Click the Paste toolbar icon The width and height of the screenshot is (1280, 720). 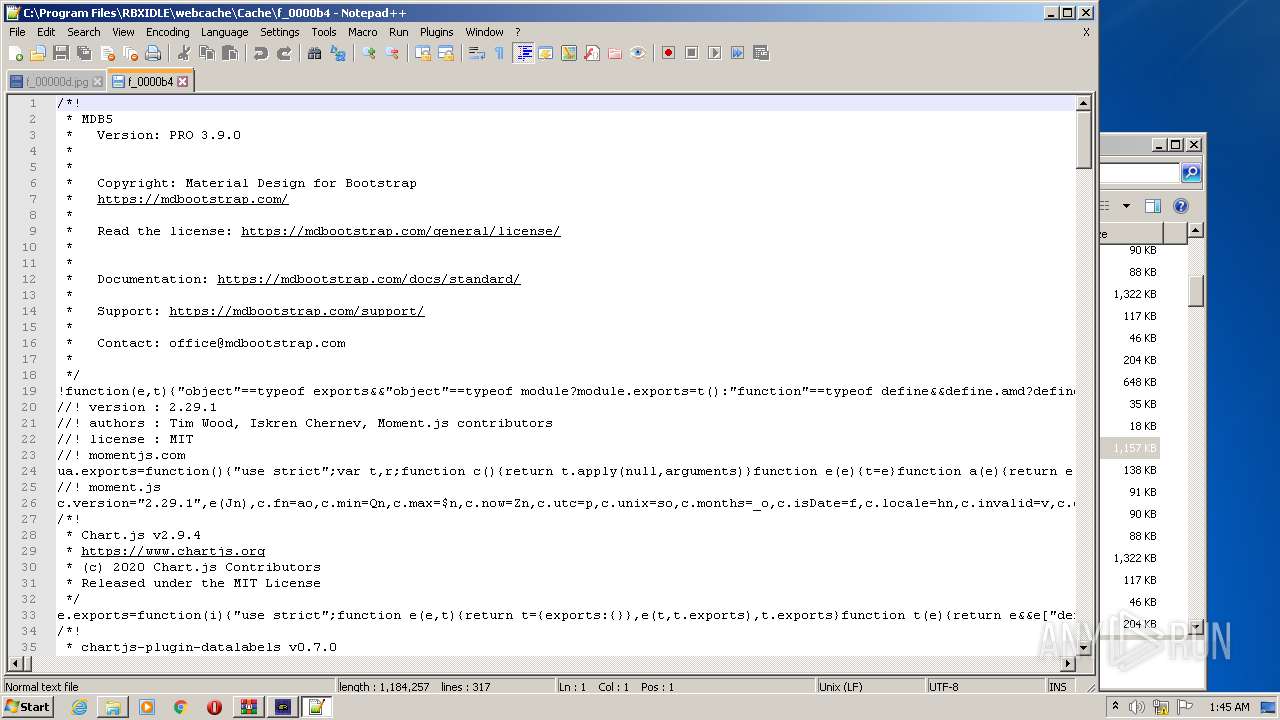(229, 53)
